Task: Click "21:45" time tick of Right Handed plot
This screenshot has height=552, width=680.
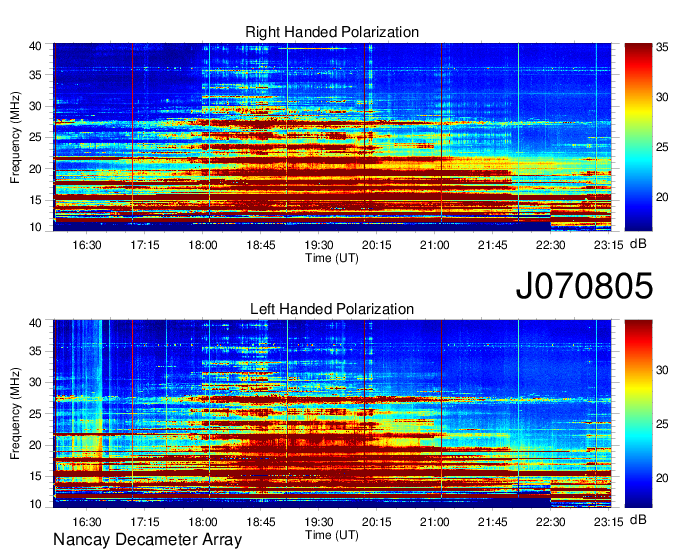Action: 493,245
